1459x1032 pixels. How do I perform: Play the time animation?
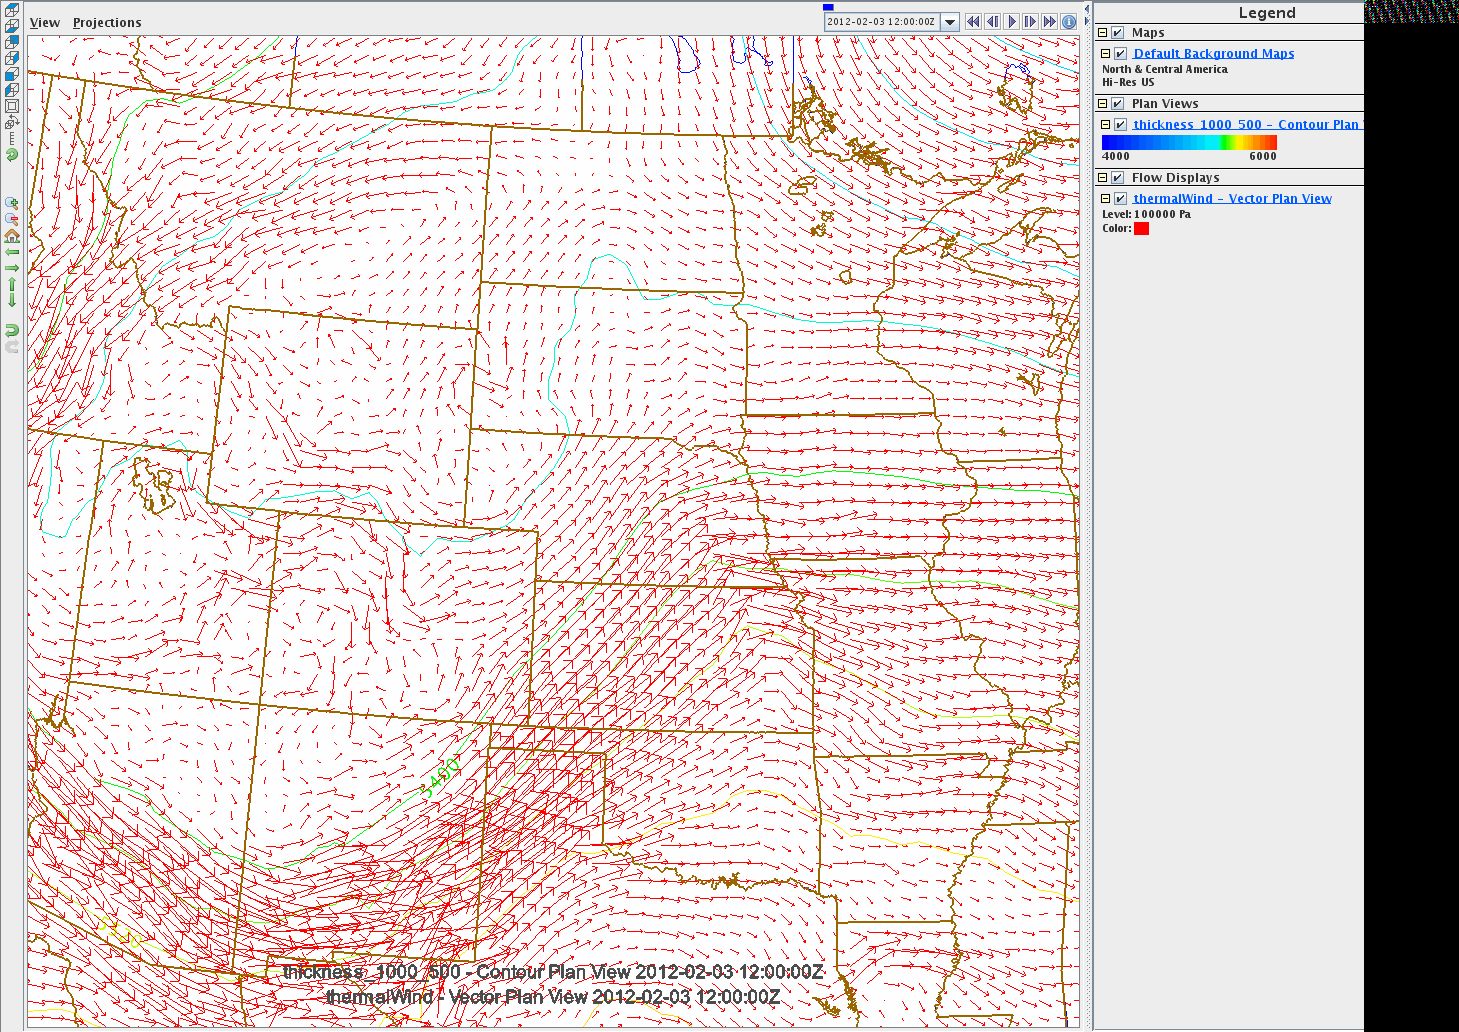click(1011, 21)
